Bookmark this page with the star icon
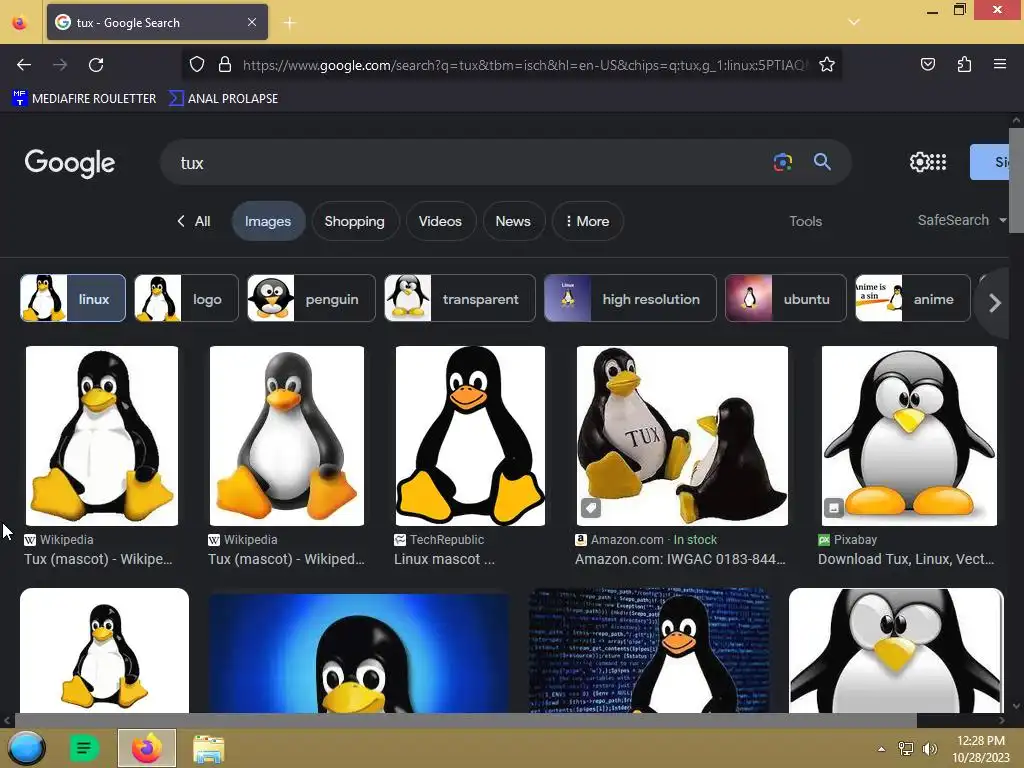This screenshot has height=768, width=1024. pyautogui.click(x=827, y=64)
